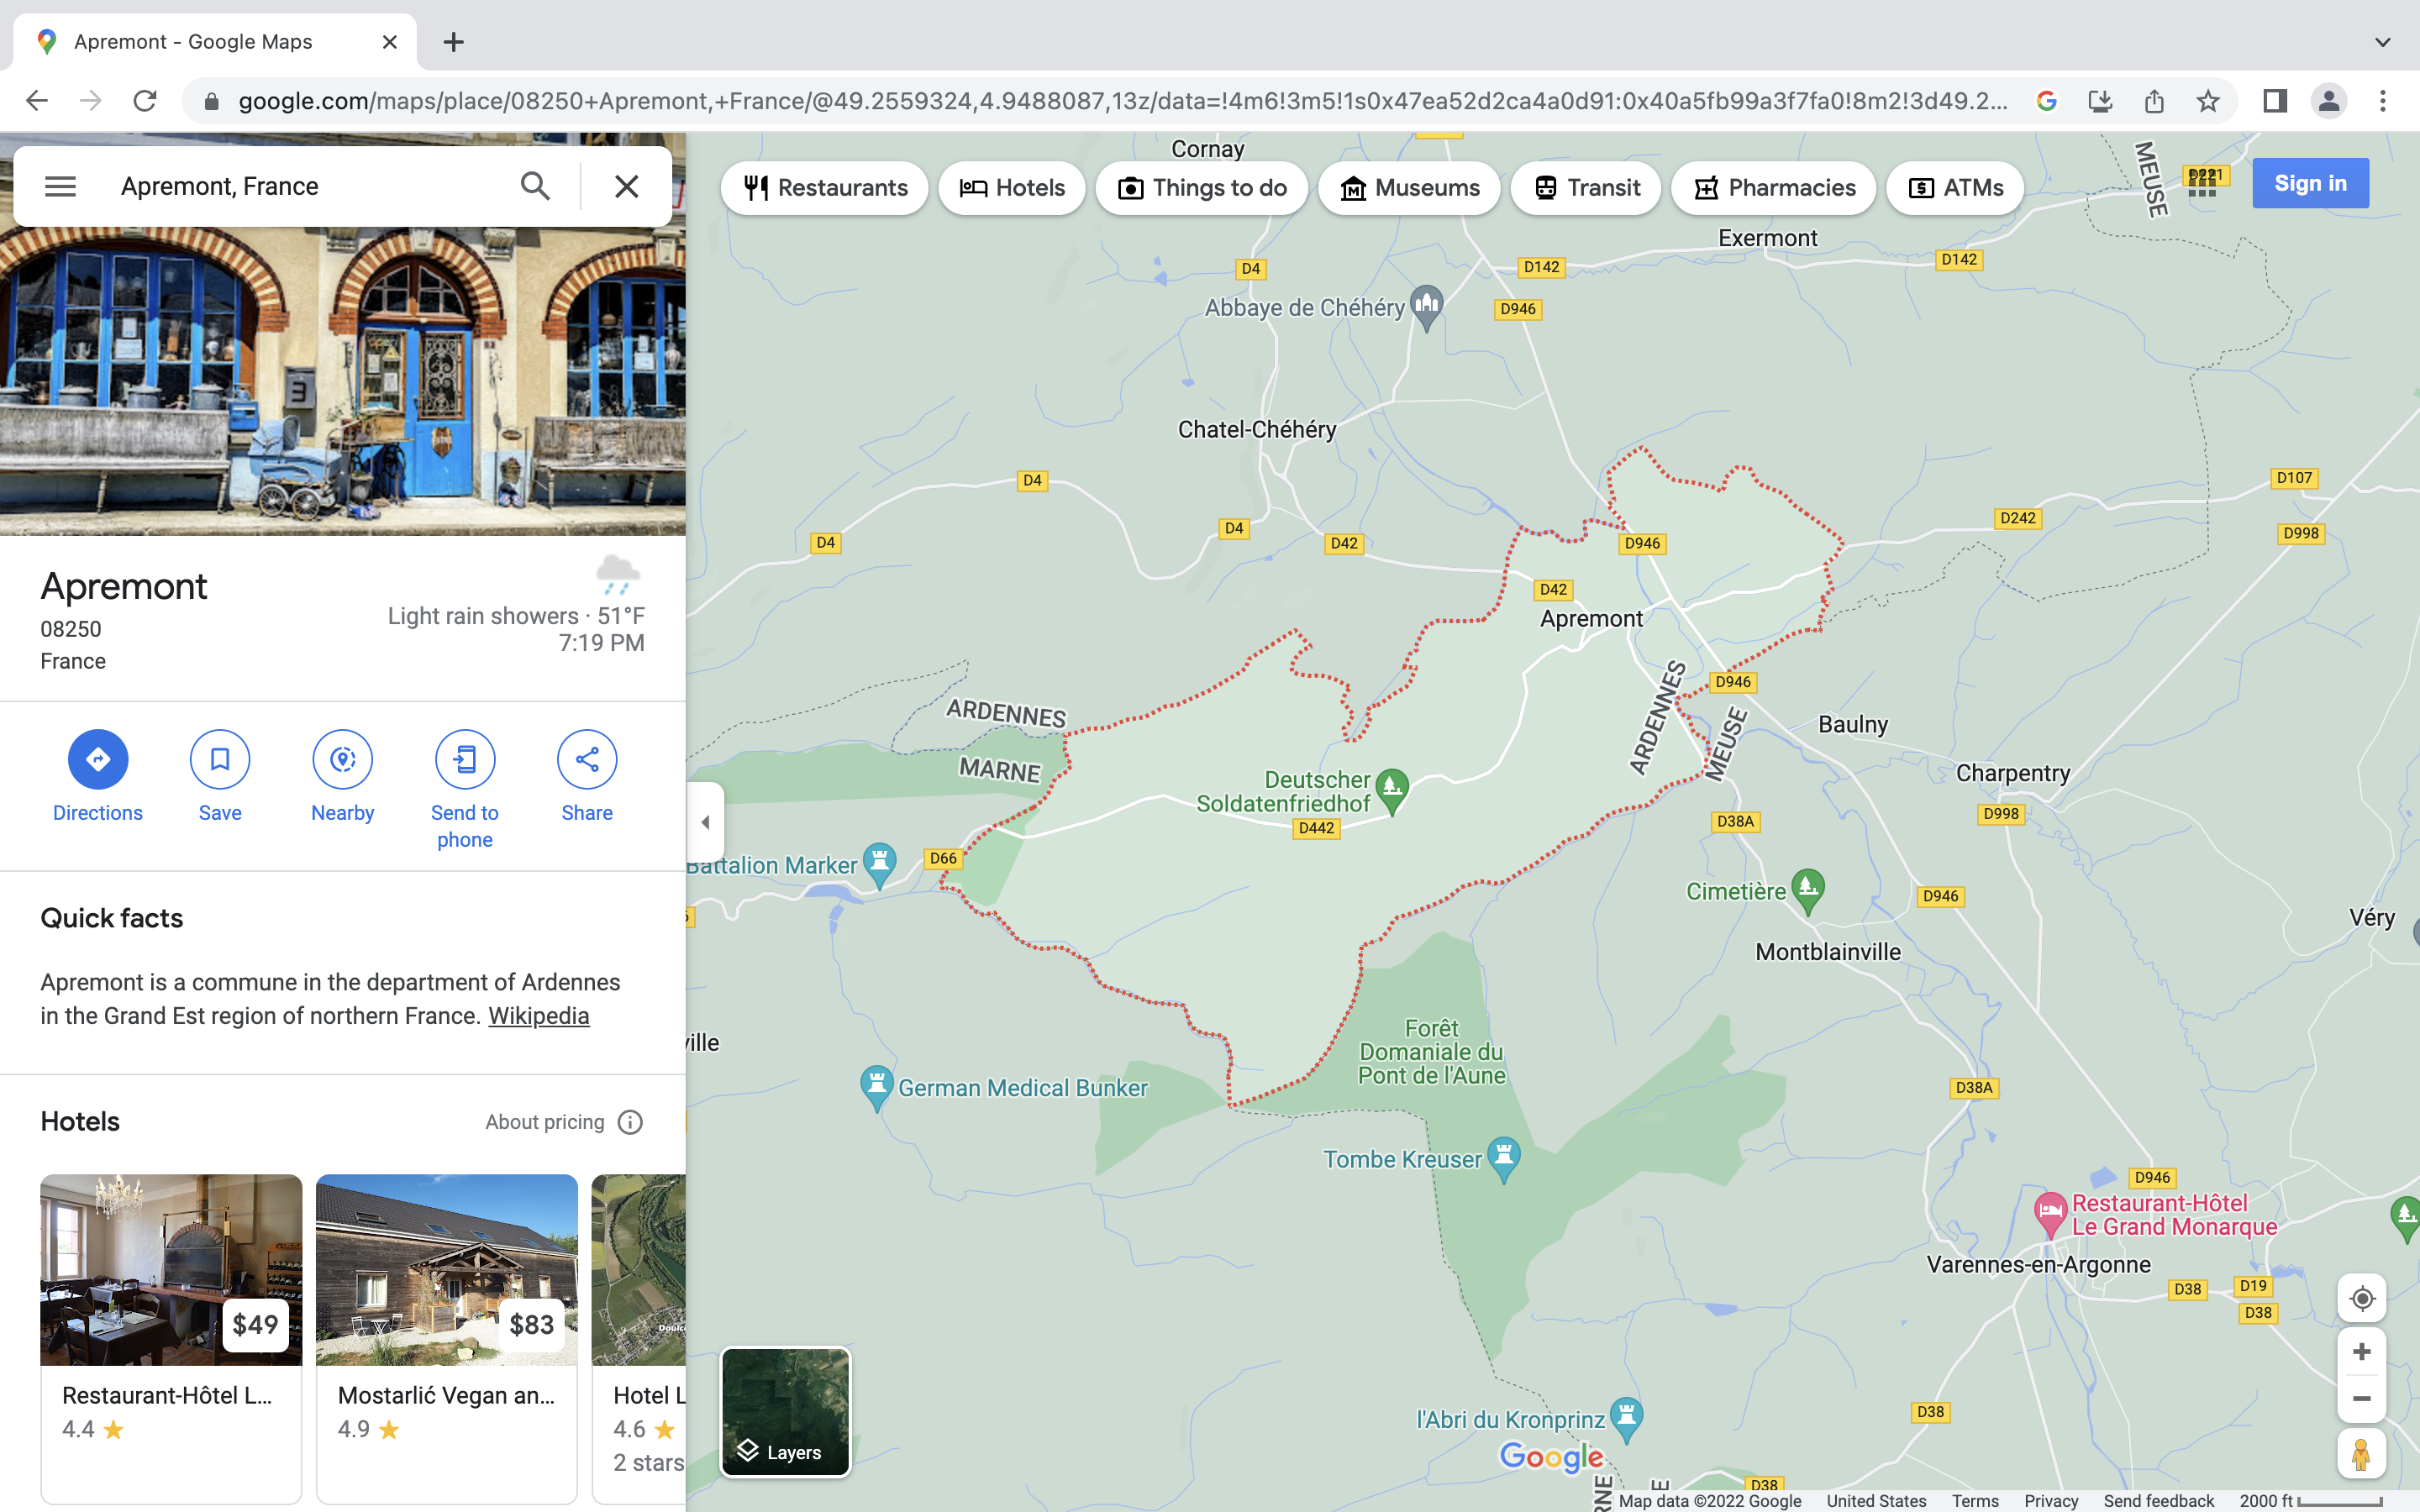Screen dimensions: 2420x1512
Task: Search nearby with the Nearby icon
Action: coord(342,759)
